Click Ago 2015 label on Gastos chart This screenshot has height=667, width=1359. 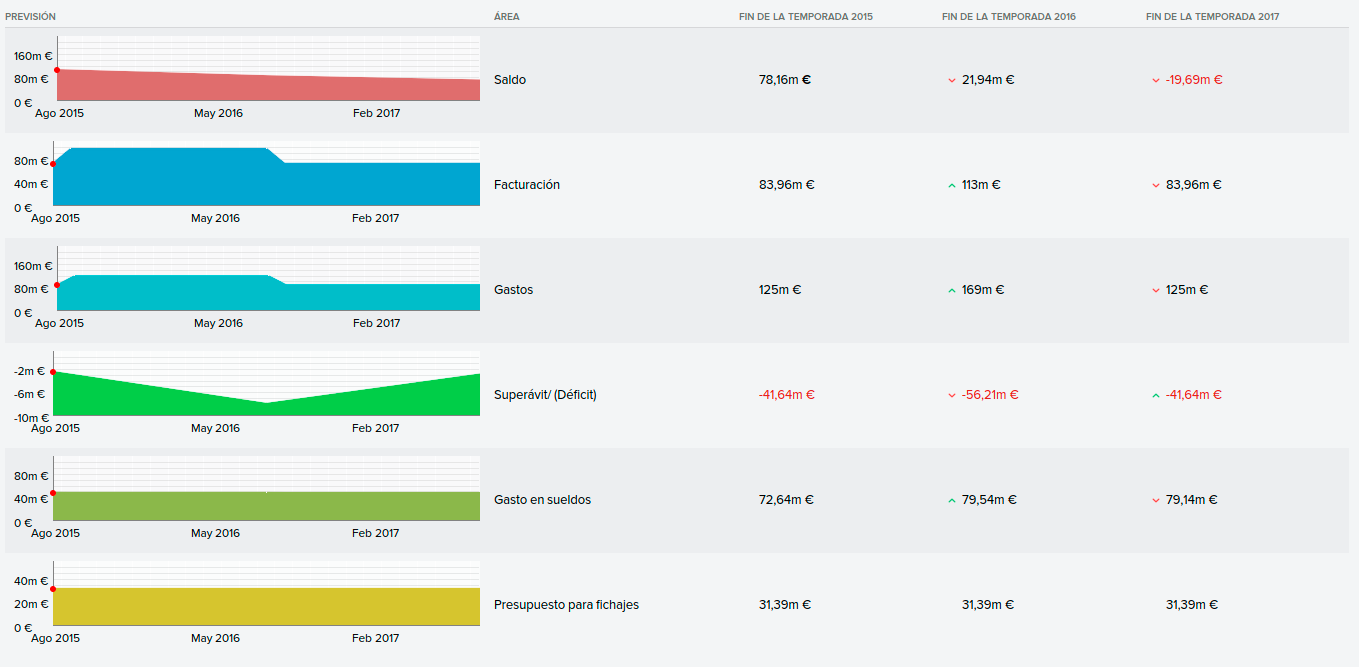point(59,323)
